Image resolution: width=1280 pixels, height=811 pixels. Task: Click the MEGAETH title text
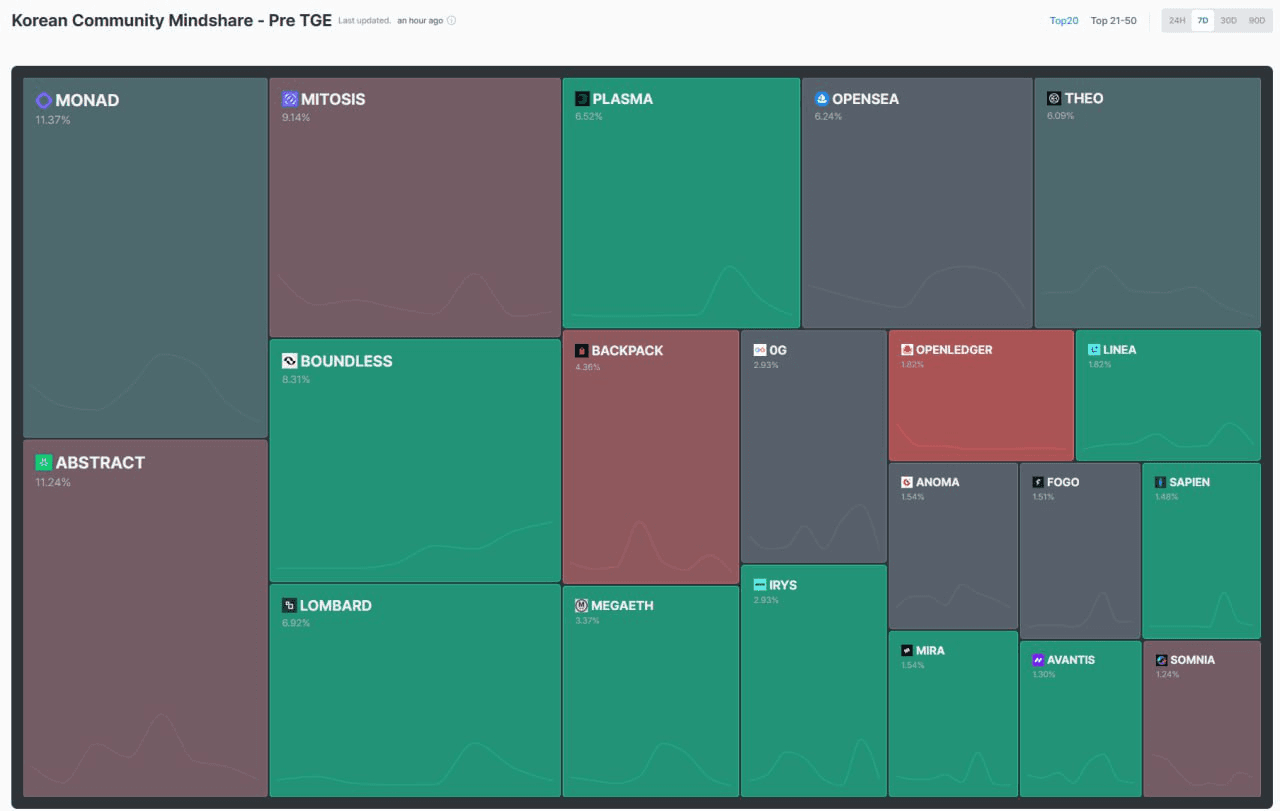pos(622,605)
